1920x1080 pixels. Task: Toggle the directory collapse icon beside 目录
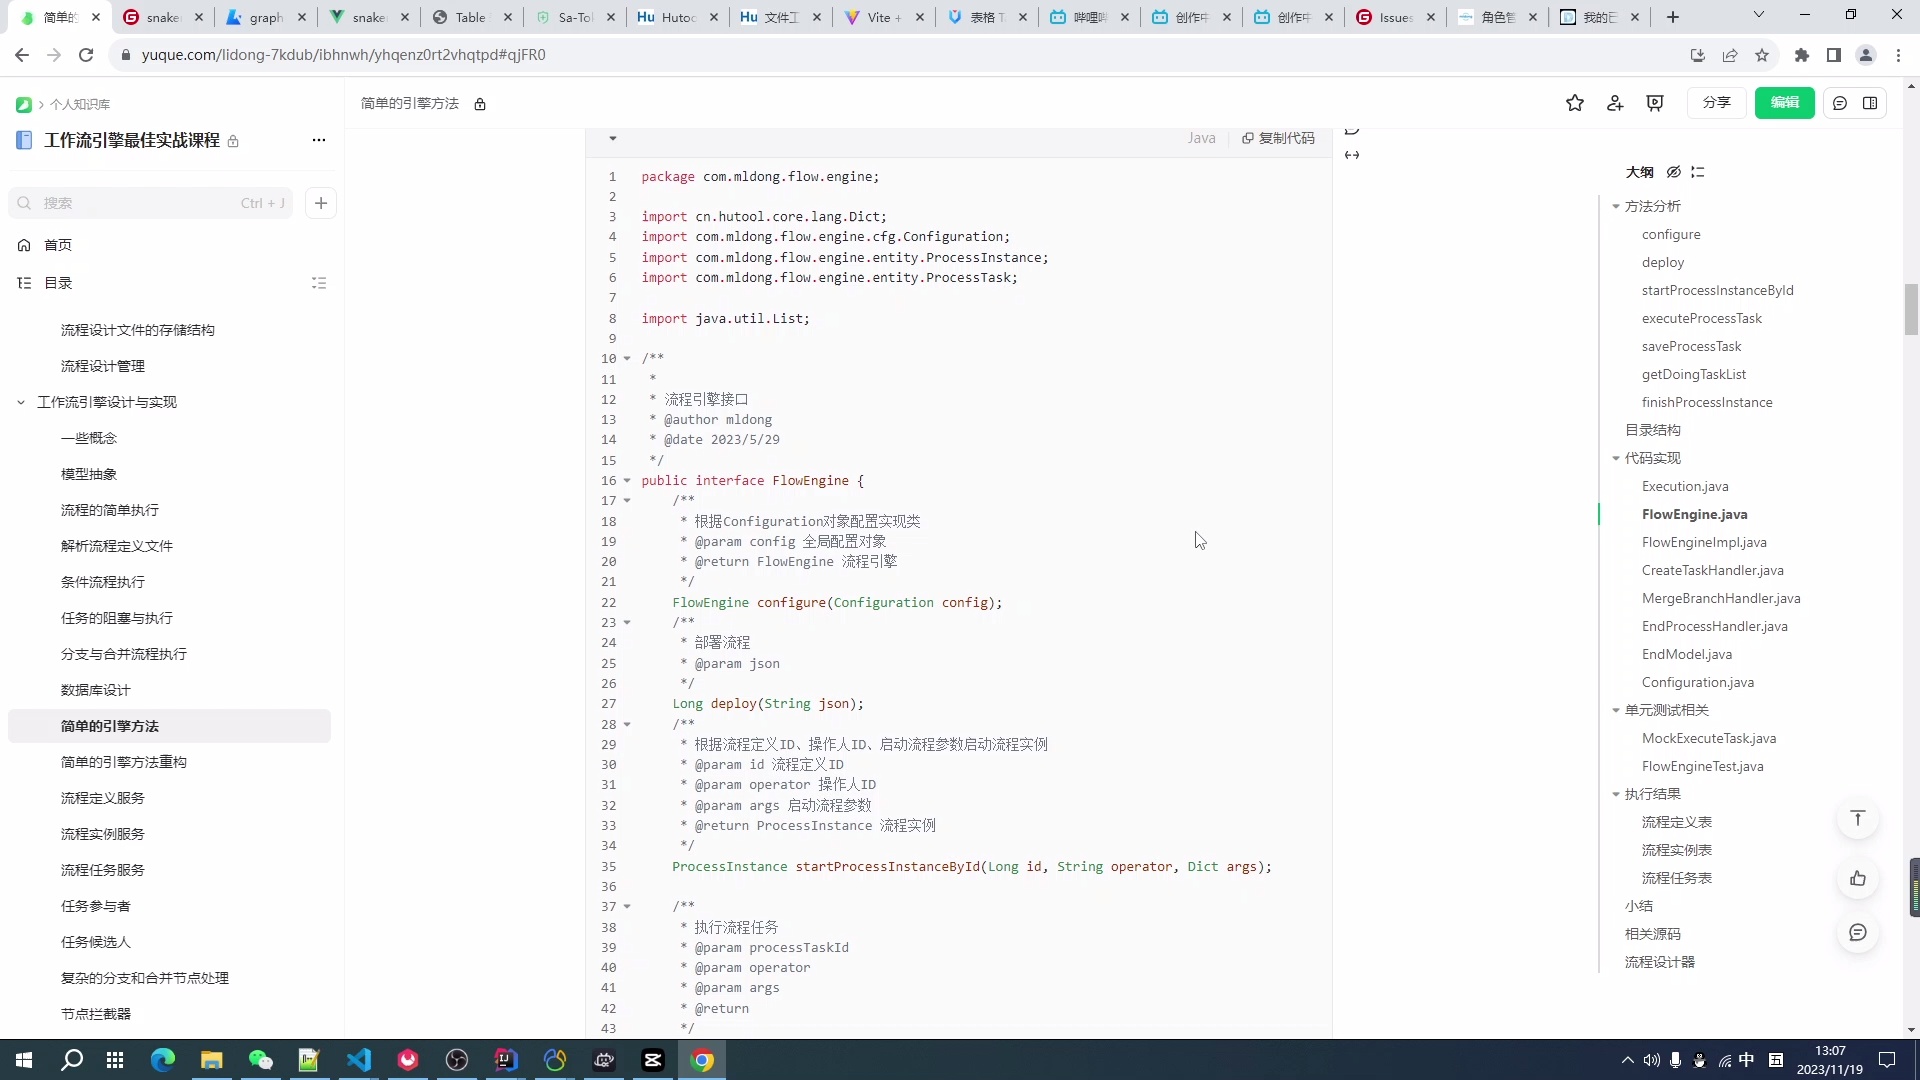(x=319, y=283)
